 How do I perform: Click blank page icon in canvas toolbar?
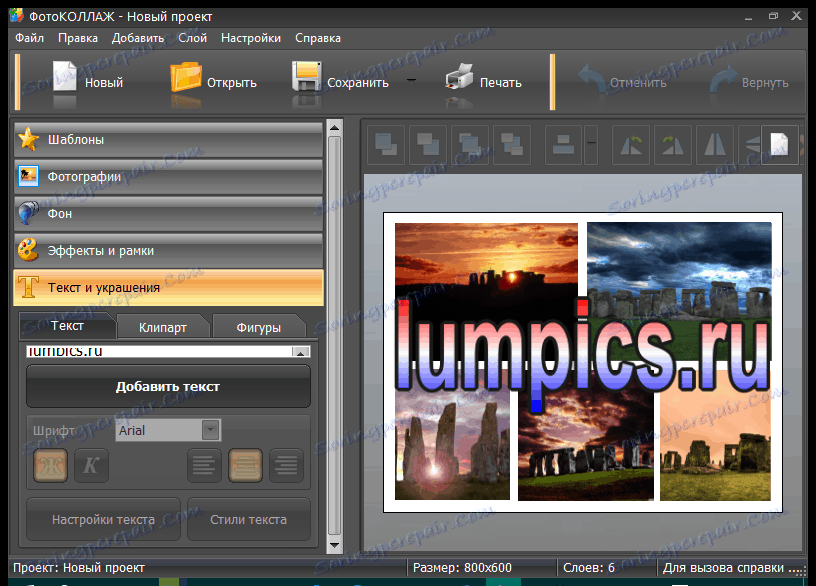click(x=779, y=145)
